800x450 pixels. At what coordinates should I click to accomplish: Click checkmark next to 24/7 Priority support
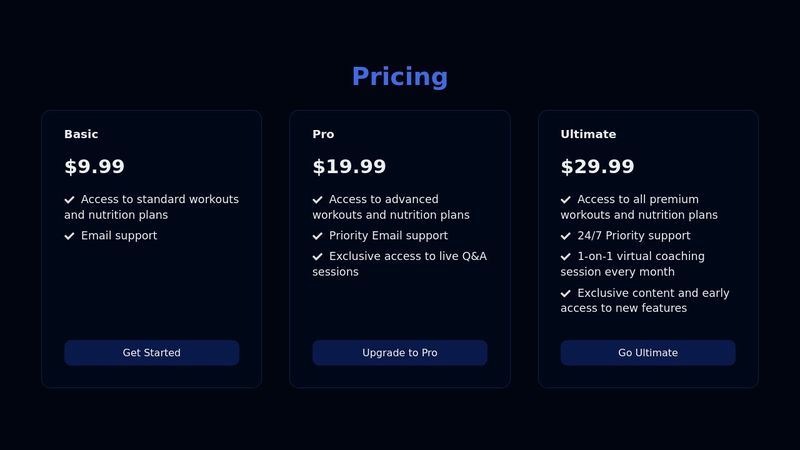[566, 236]
